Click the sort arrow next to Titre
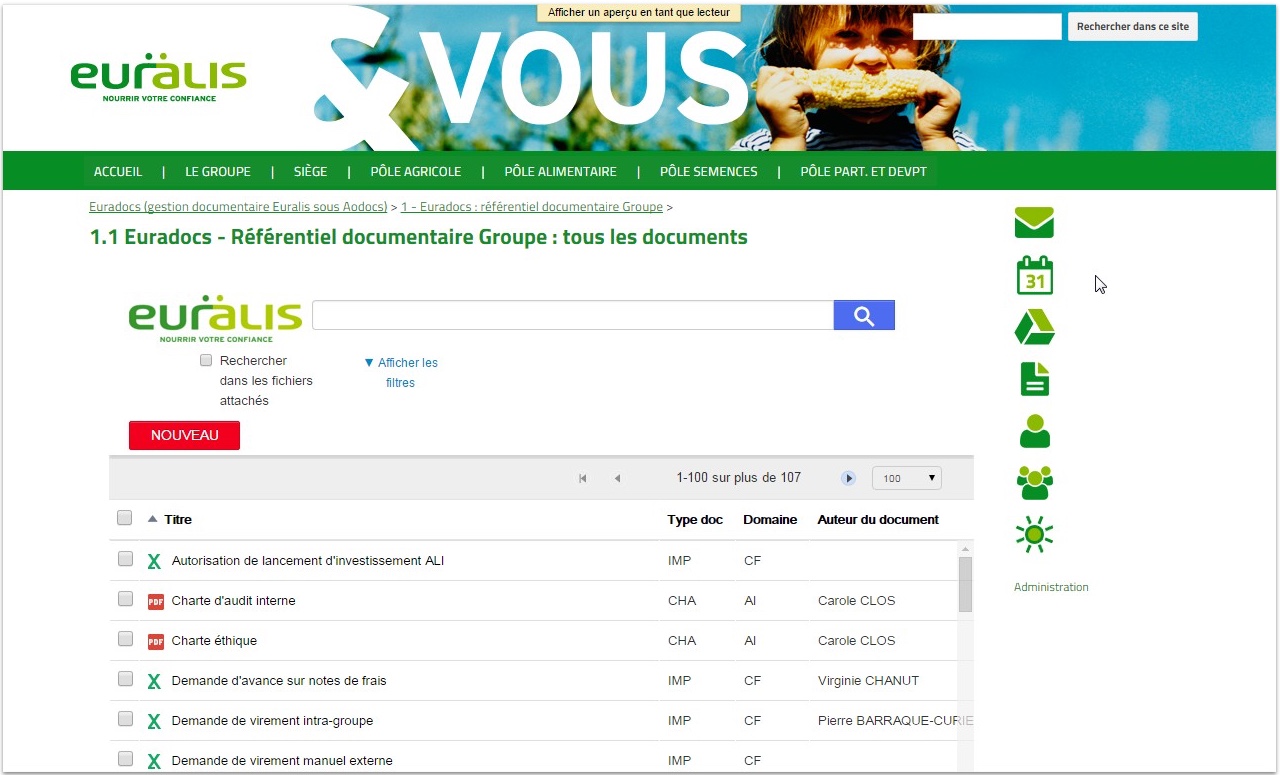This screenshot has width=1280, height=775. click(x=153, y=519)
